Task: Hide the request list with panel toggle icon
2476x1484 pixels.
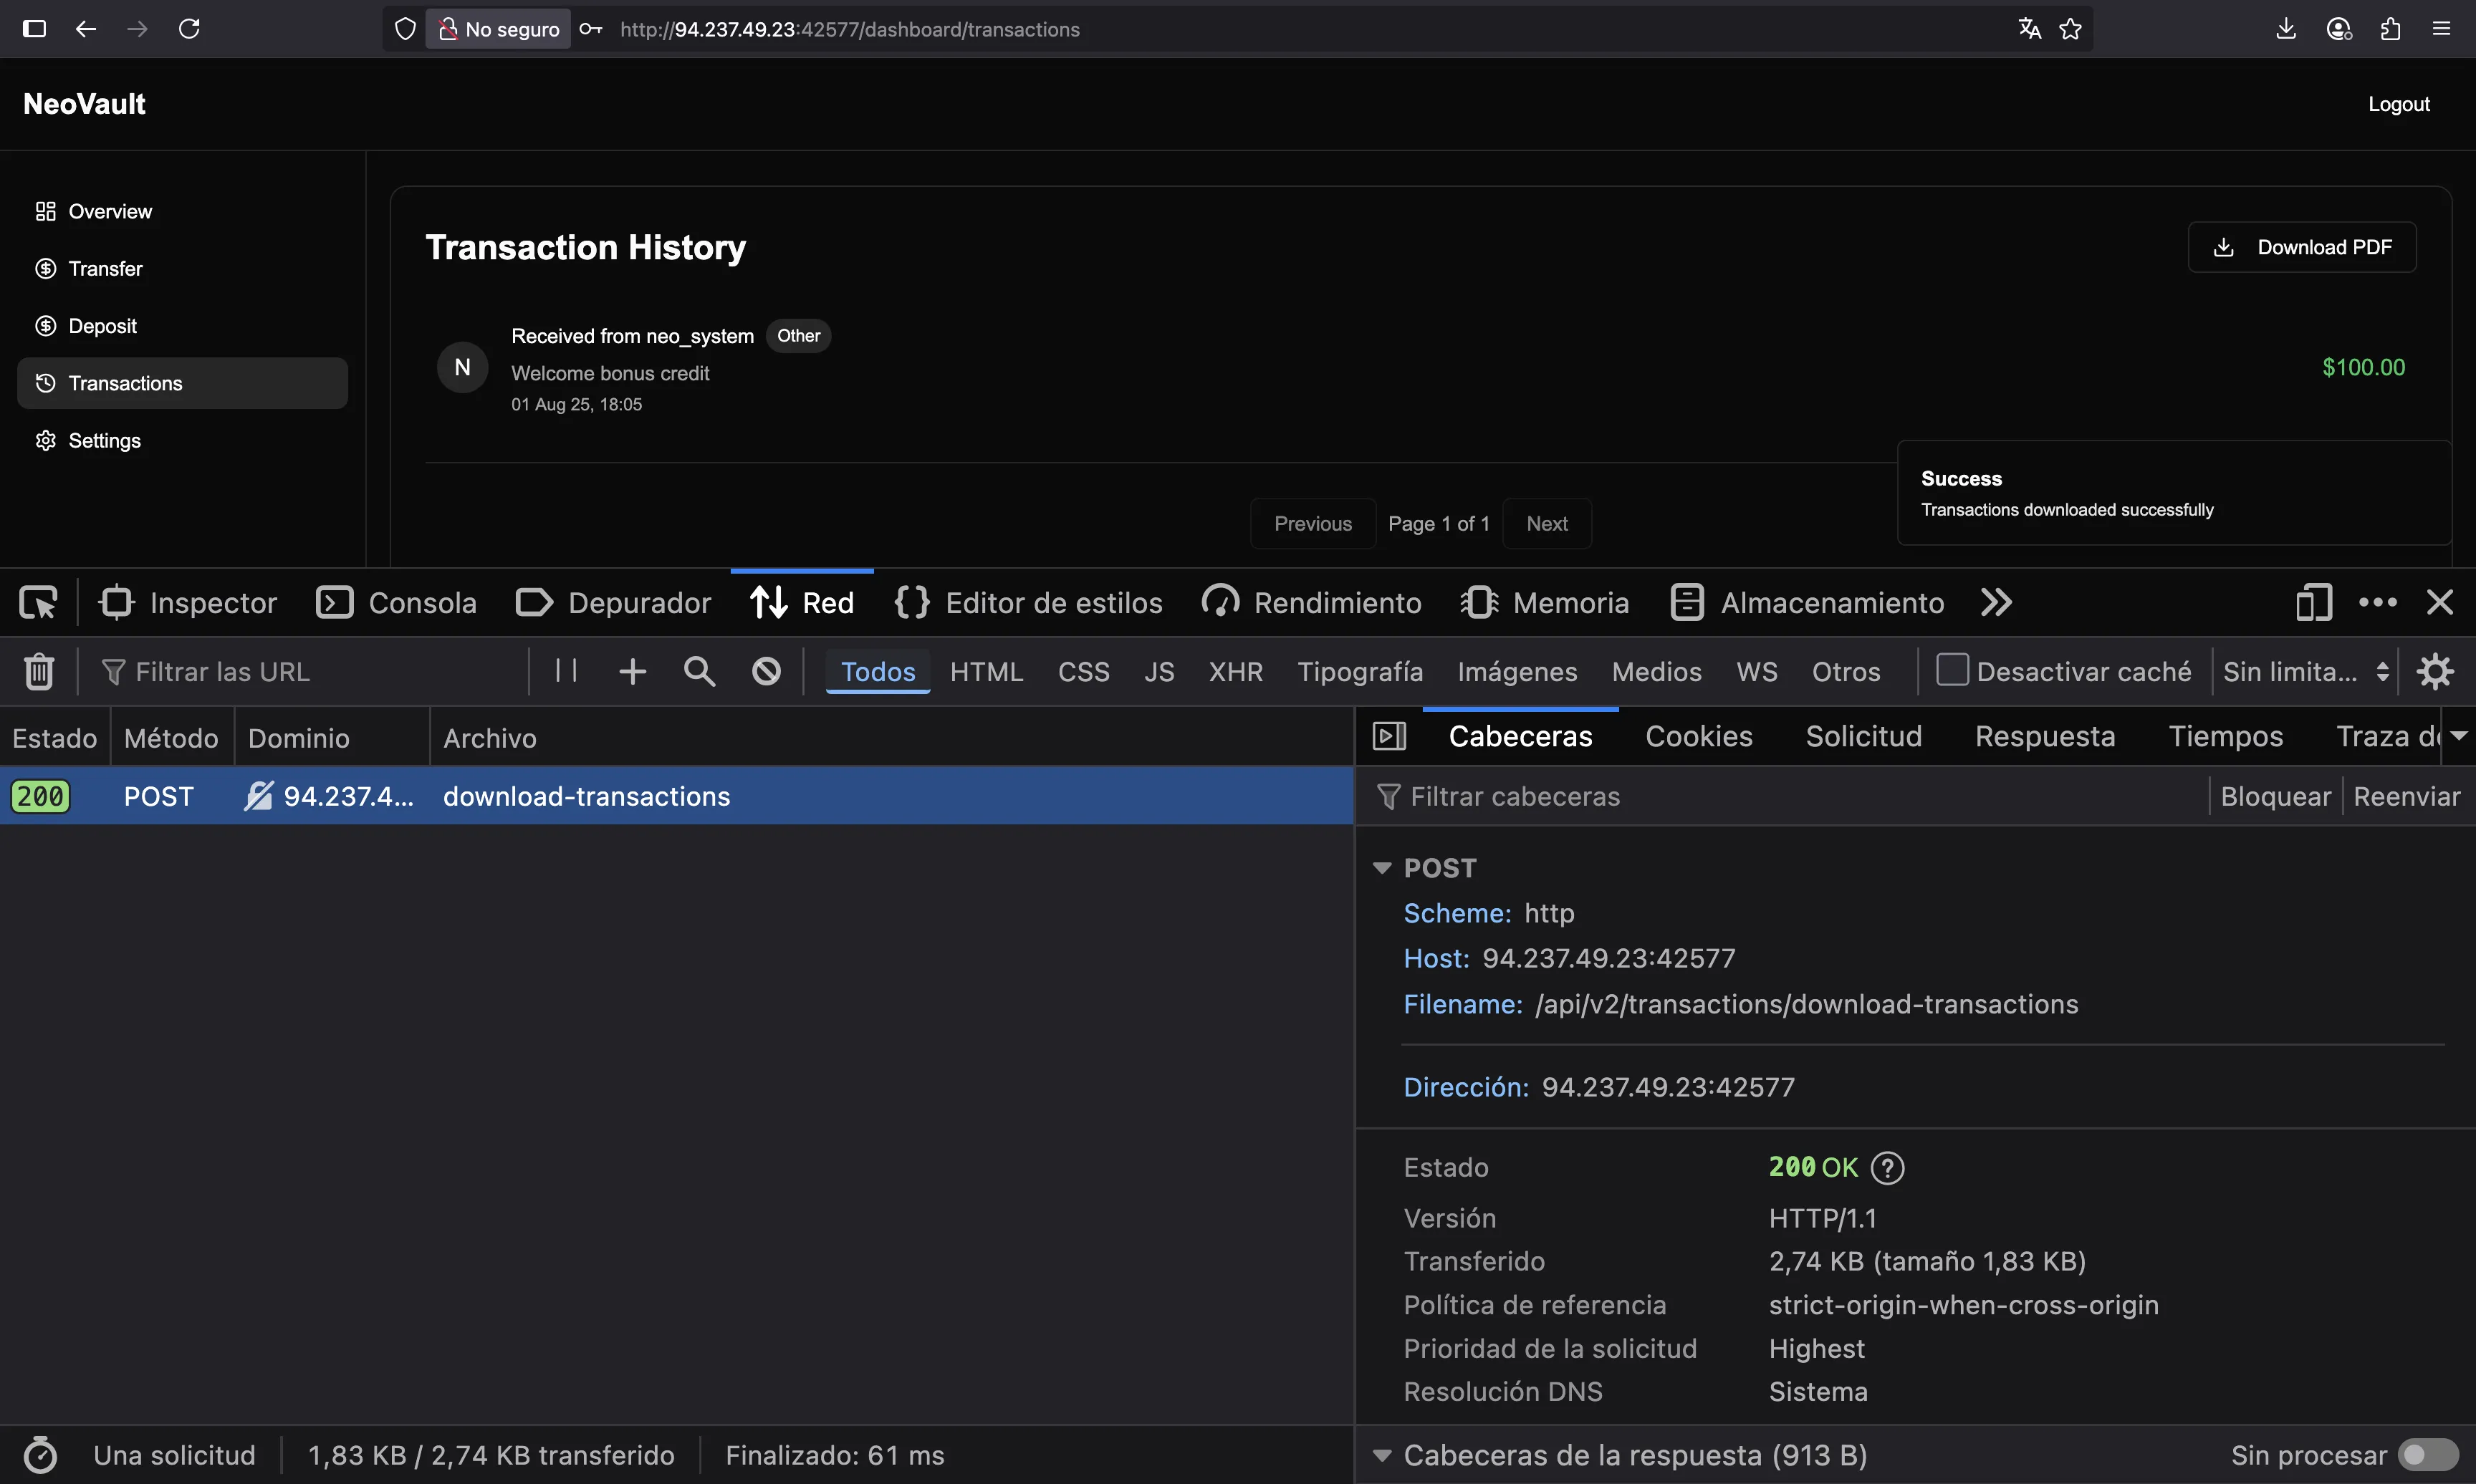Action: (x=1390, y=737)
